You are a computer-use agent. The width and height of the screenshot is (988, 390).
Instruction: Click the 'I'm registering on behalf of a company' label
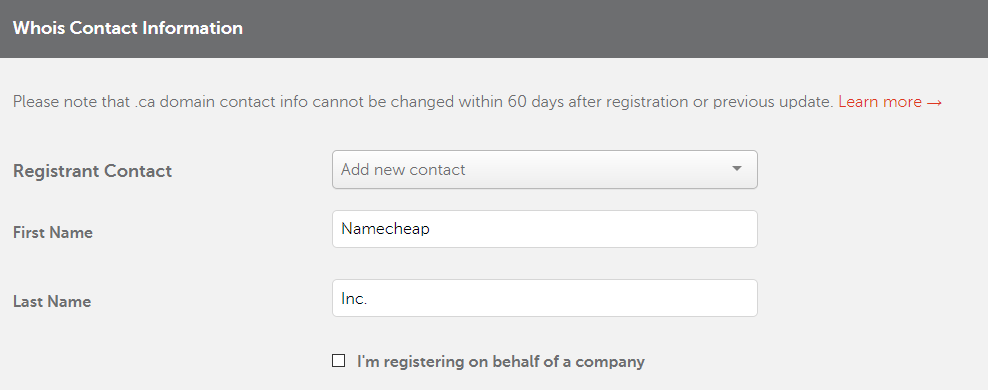pos(500,362)
